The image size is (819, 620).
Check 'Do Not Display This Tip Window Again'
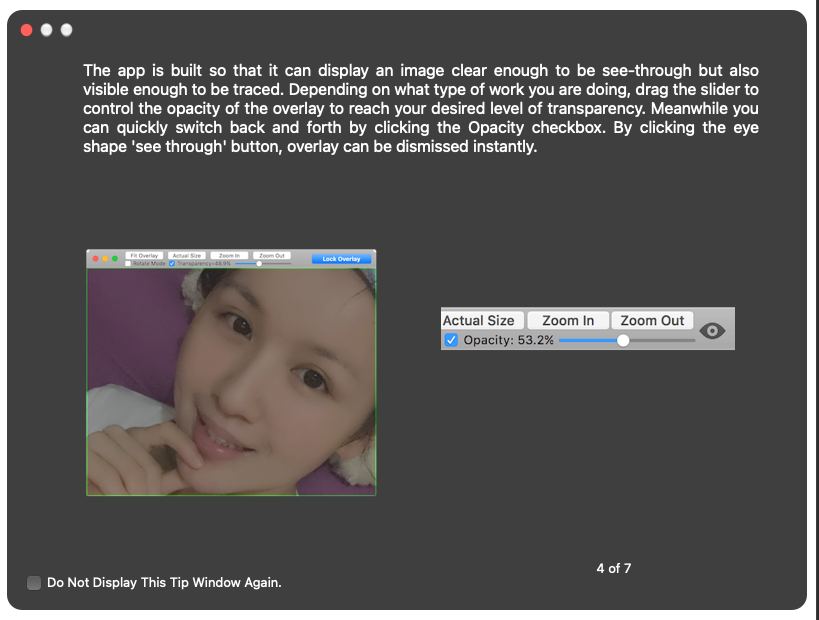[35, 582]
